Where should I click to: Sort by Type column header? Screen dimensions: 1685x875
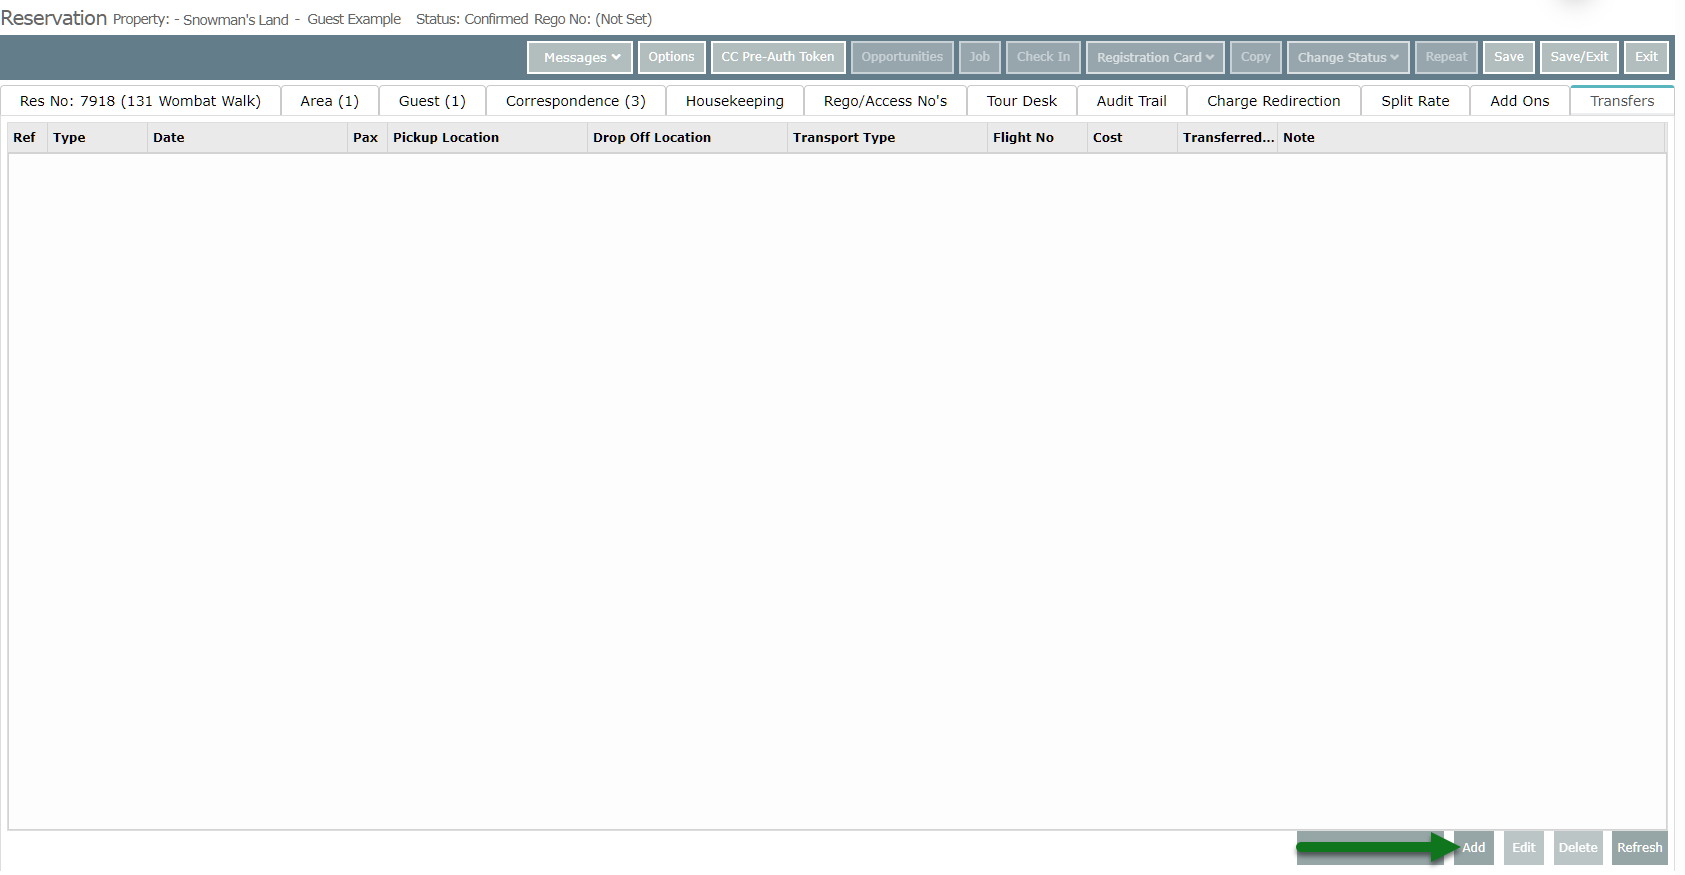97,138
